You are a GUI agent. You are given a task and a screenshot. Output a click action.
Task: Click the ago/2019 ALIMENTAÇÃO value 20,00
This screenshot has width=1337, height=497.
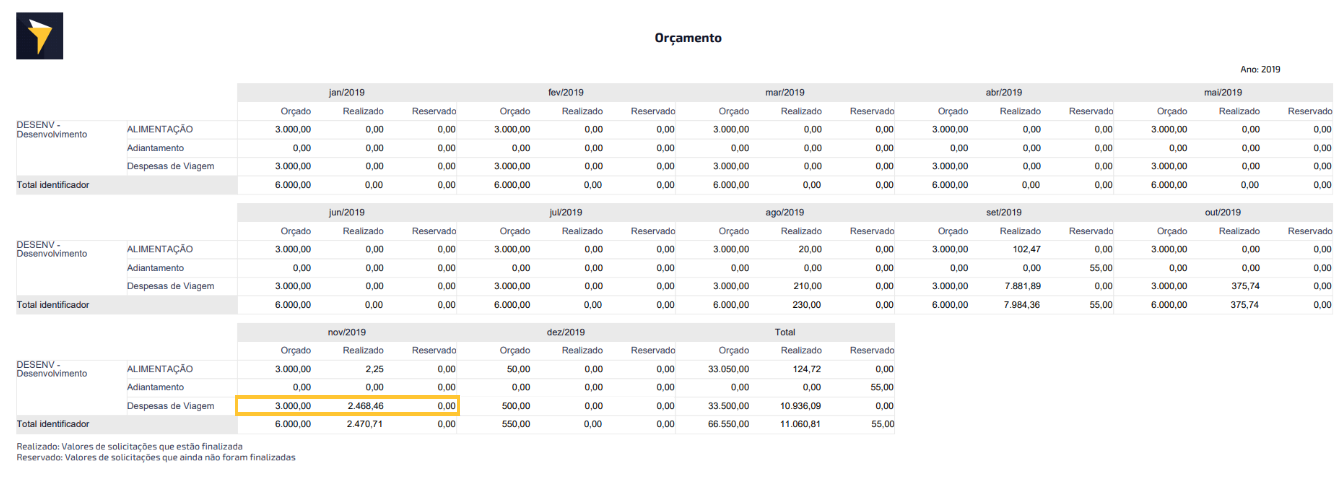coord(810,249)
